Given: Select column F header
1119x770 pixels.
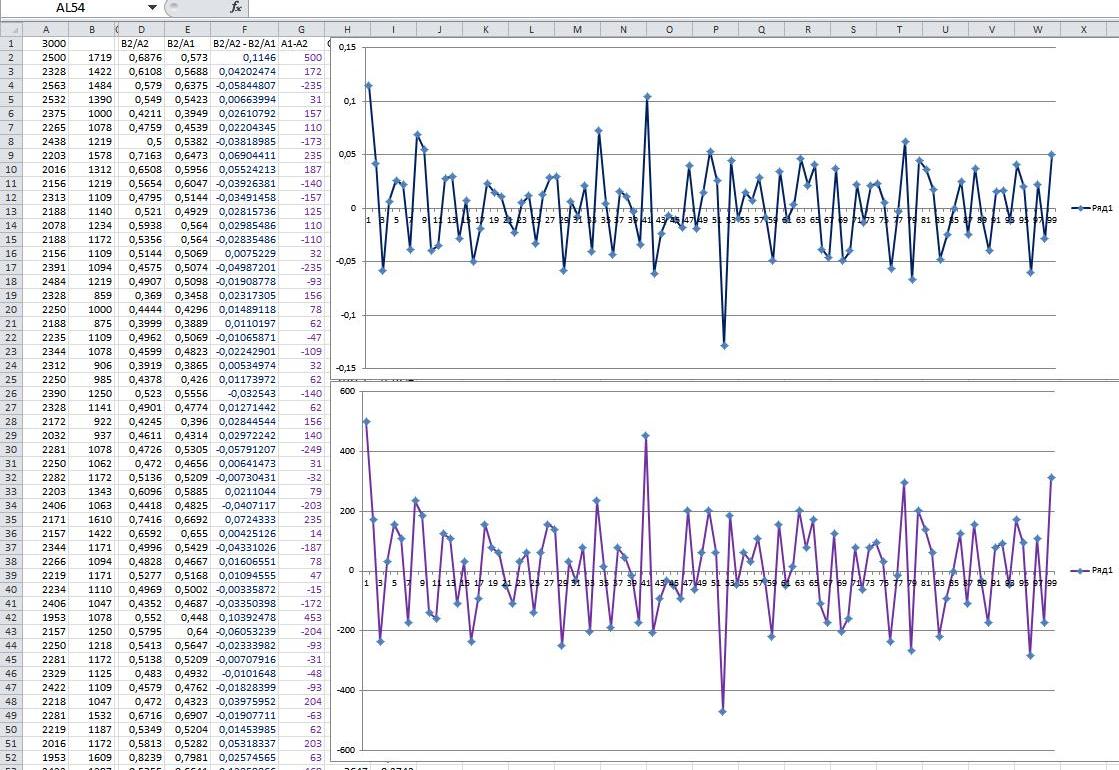Looking at the screenshot, I should (244, 29).
